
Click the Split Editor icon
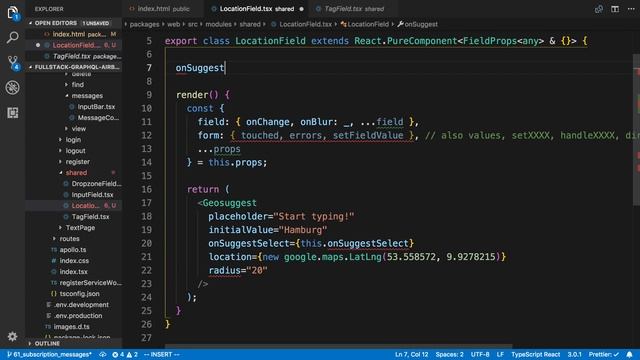click(615, 9)
